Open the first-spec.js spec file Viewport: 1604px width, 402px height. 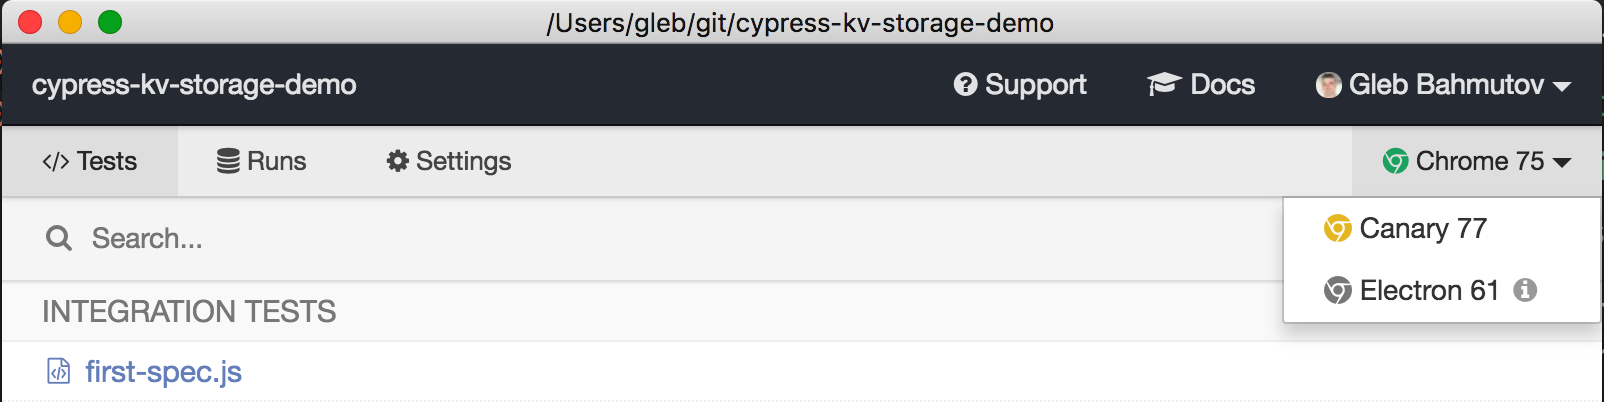pyautogui.click(x=163, y=372)
